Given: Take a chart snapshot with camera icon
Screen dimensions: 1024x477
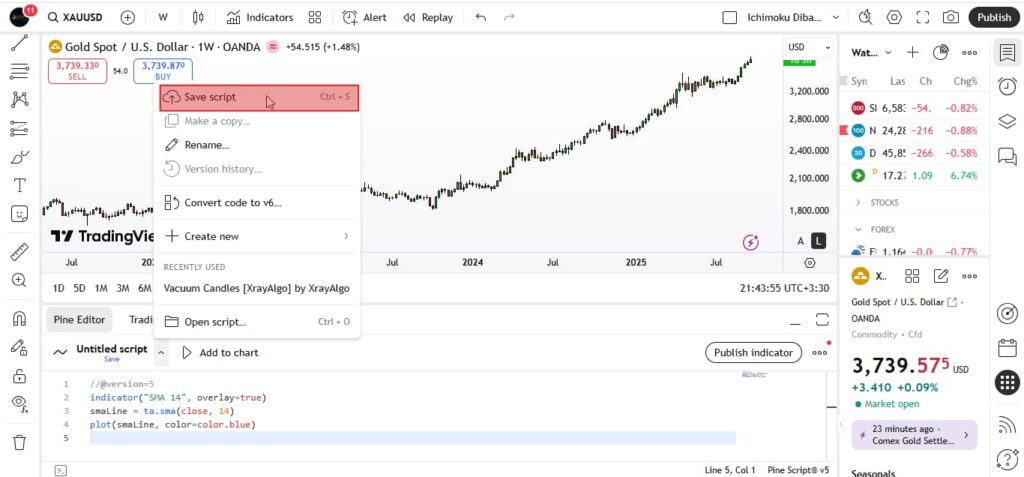Looking at the screenshot, I should click(950, 17).
